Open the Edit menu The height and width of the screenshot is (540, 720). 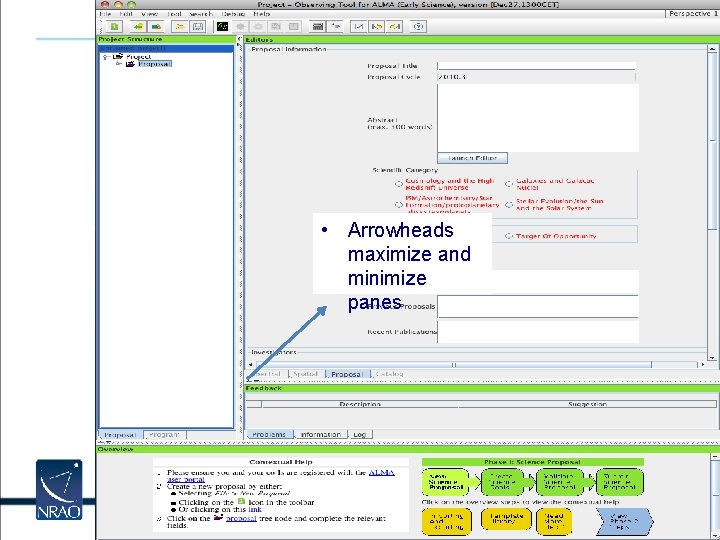126,14
